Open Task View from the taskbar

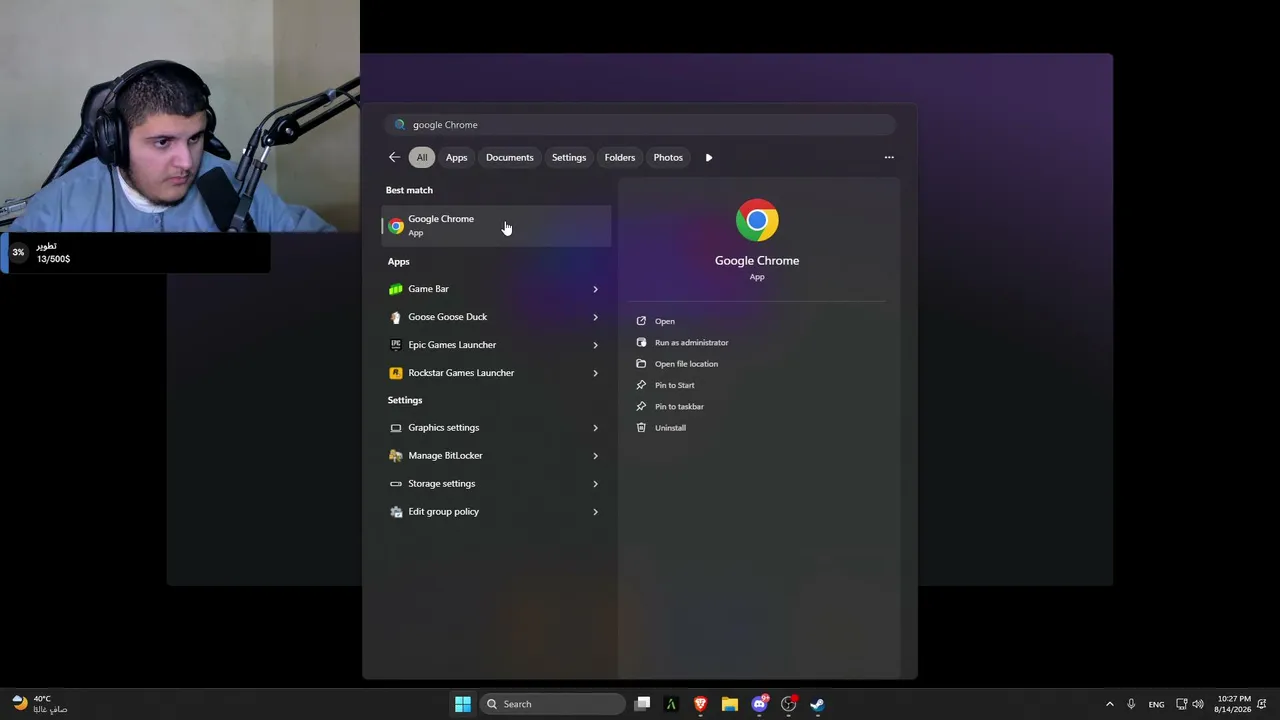click(x=643, y=704)
